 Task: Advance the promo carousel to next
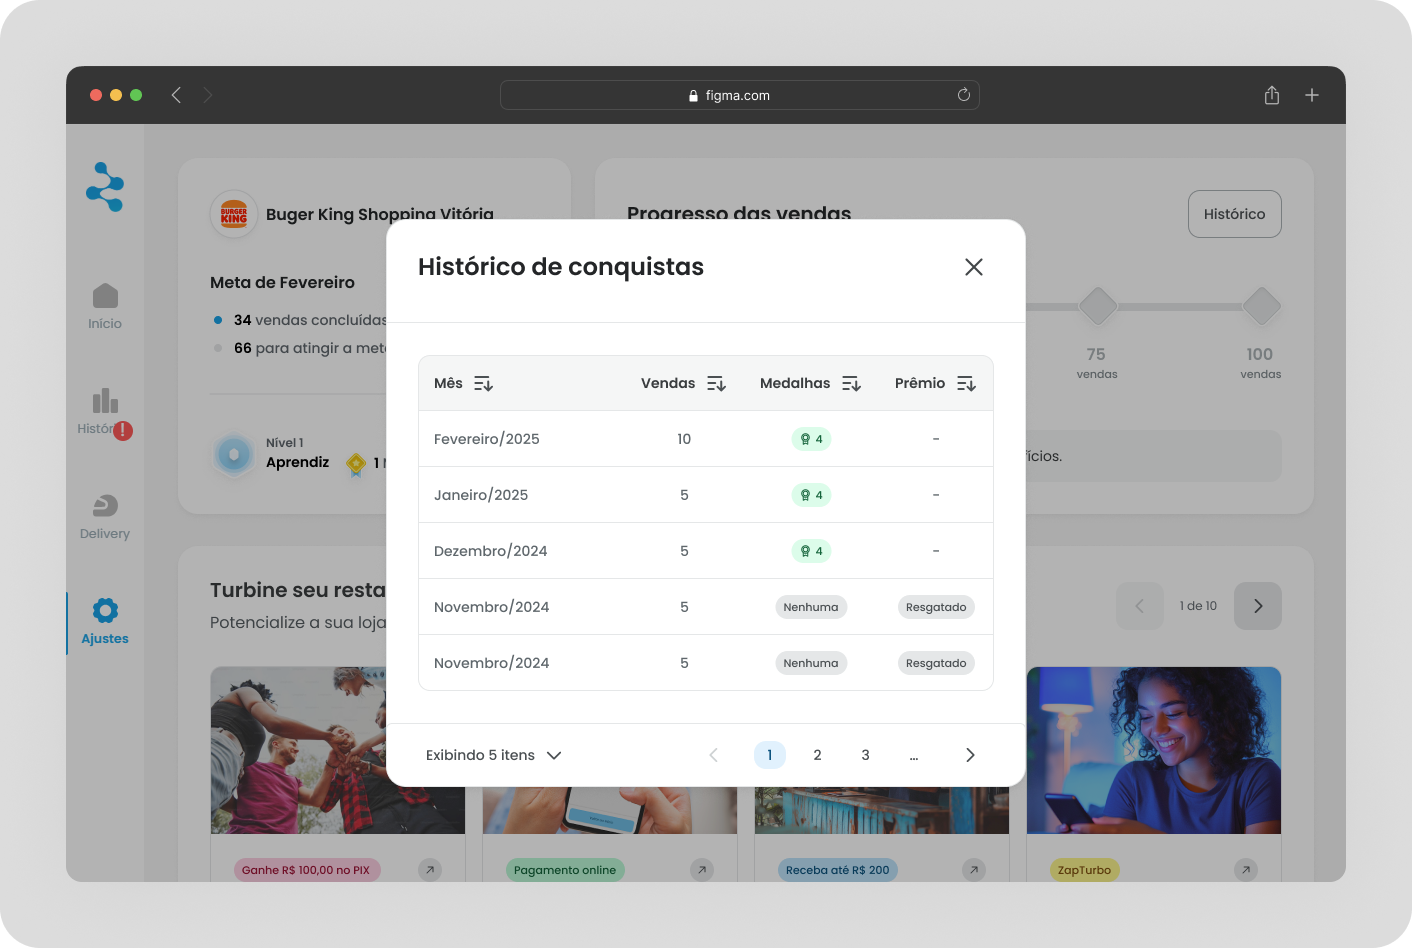click(1257, 606)
